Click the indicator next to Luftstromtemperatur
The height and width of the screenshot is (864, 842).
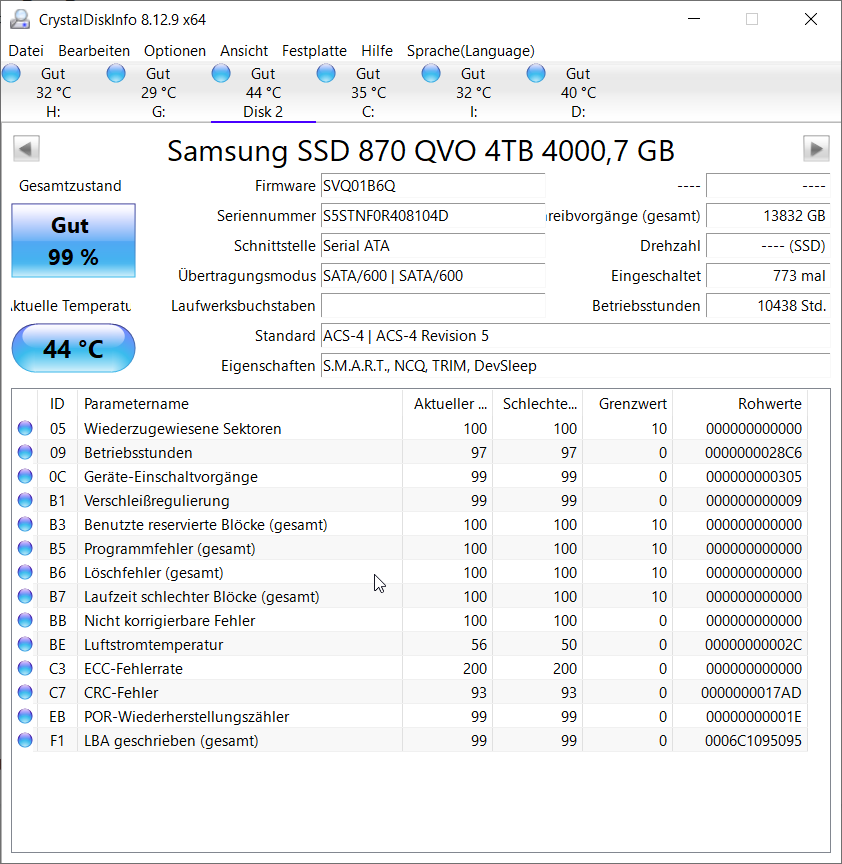click(23, 644)
